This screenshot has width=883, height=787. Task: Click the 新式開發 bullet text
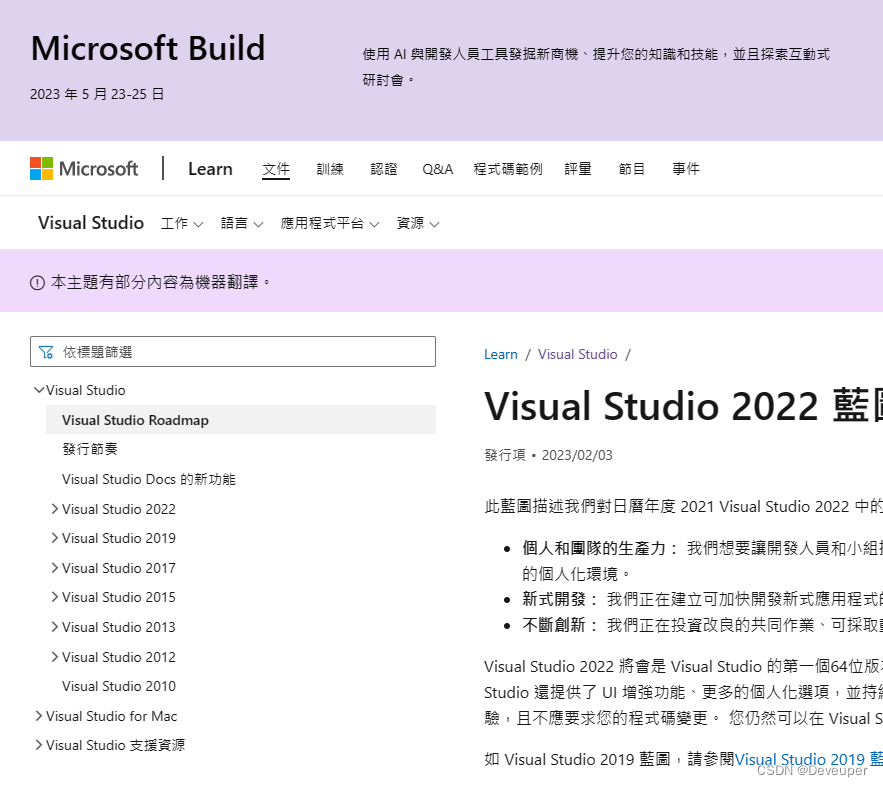(x=559, y=599)
